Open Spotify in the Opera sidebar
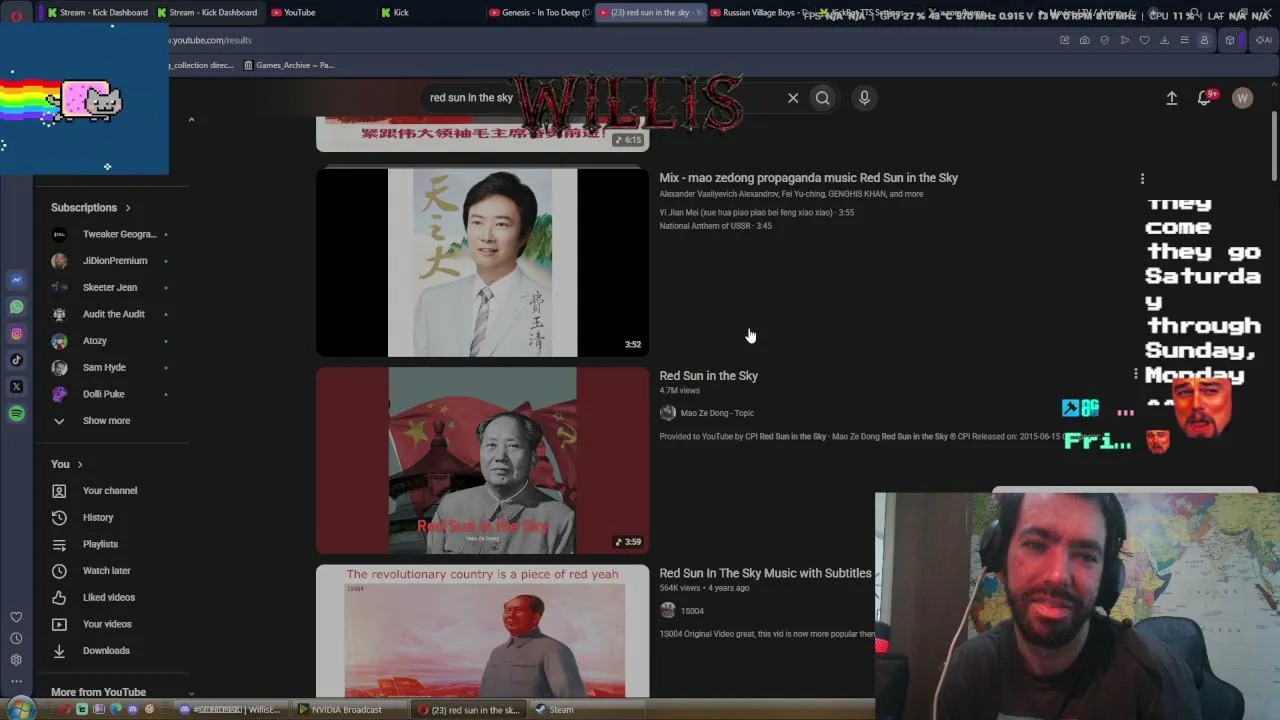The width and height of the screenshot is (1280, 720). (x=16, y=413)
